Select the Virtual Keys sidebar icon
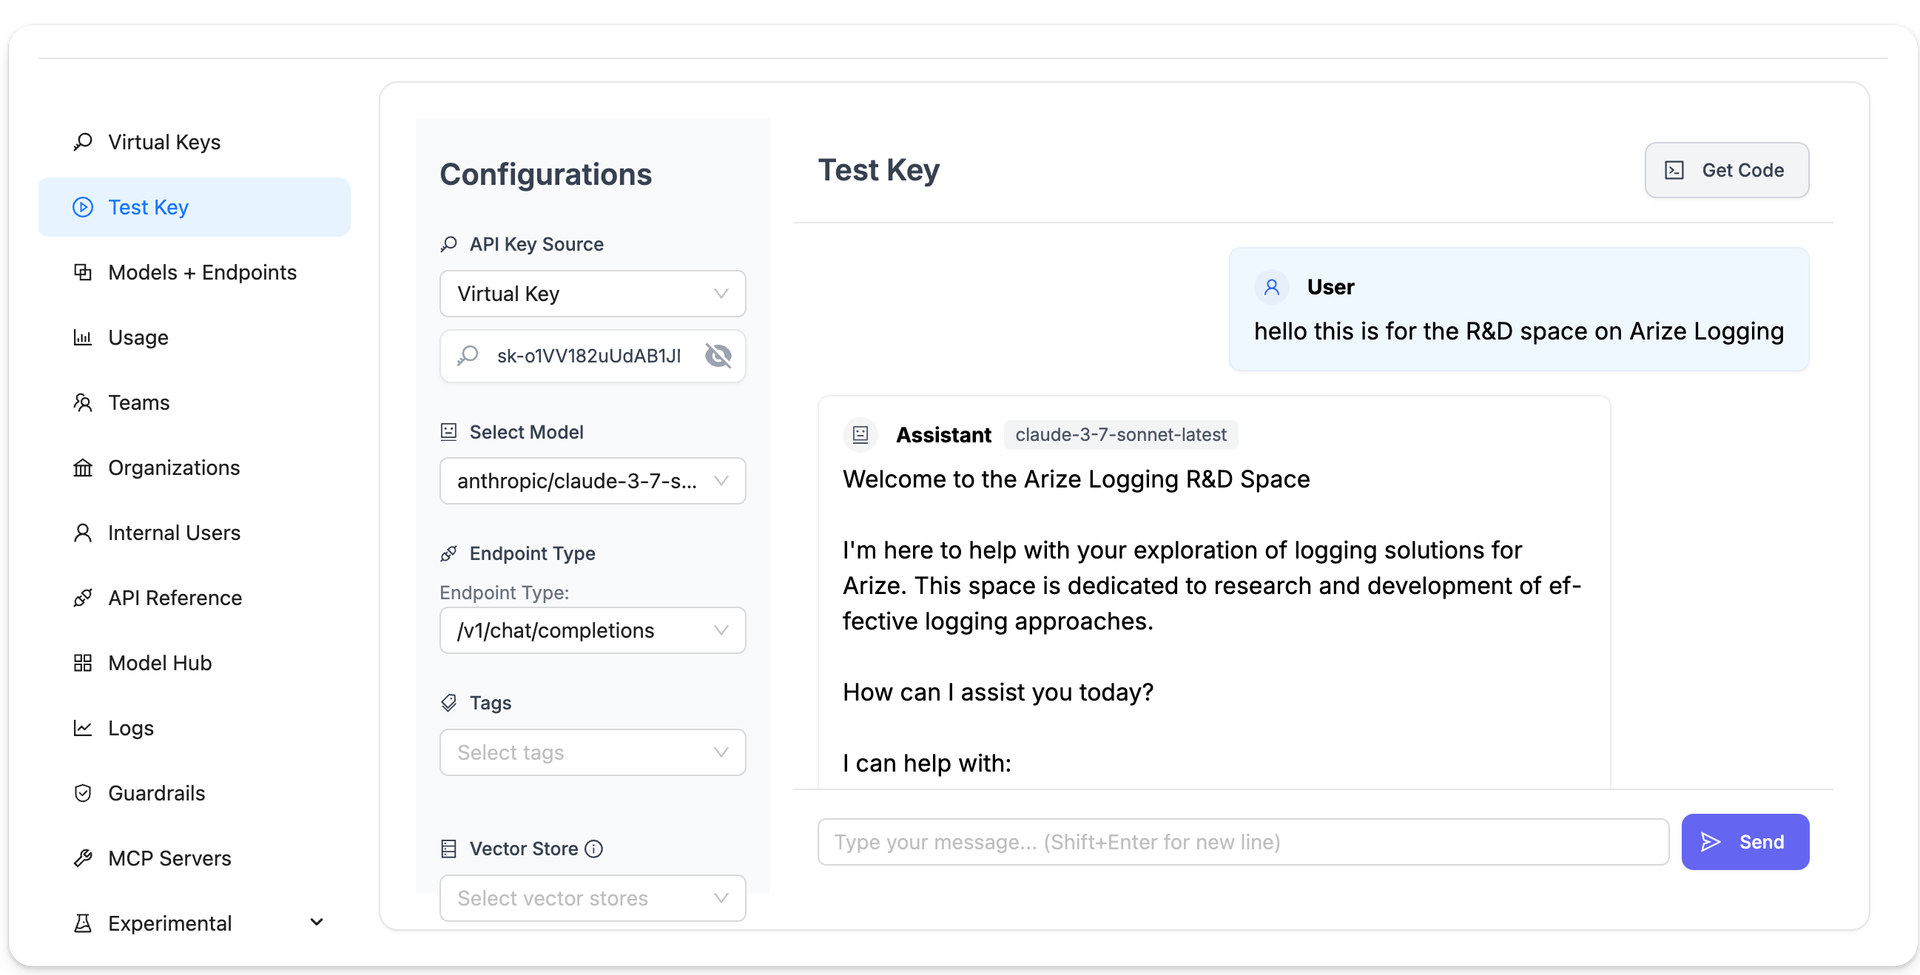The width and height of the screenshot is (1920, 975). click(83, 141)
